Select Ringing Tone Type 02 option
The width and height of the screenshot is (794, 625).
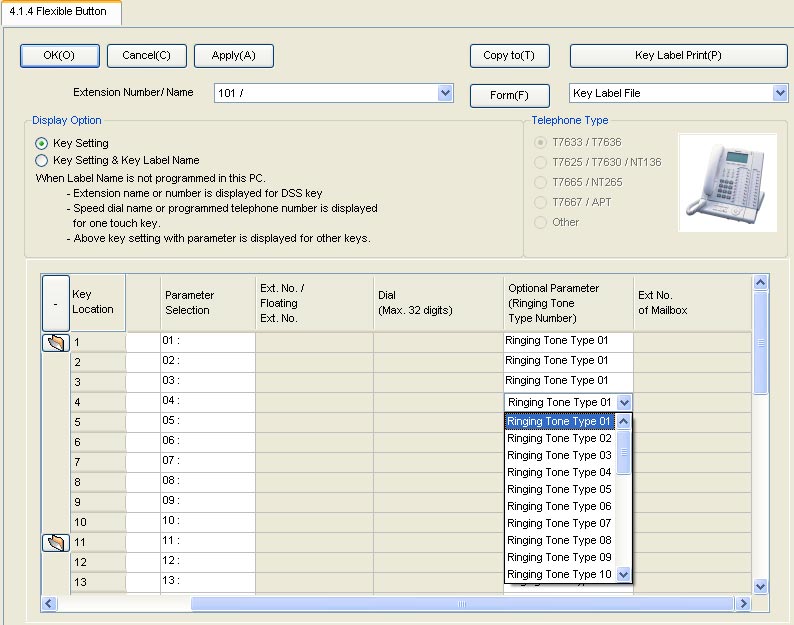559,438
